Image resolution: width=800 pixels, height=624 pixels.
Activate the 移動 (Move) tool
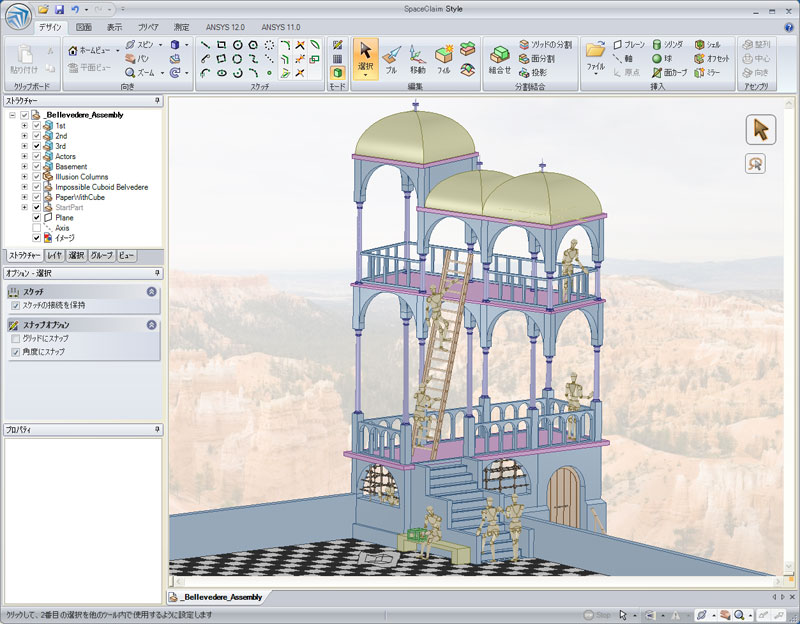(417, 58)
